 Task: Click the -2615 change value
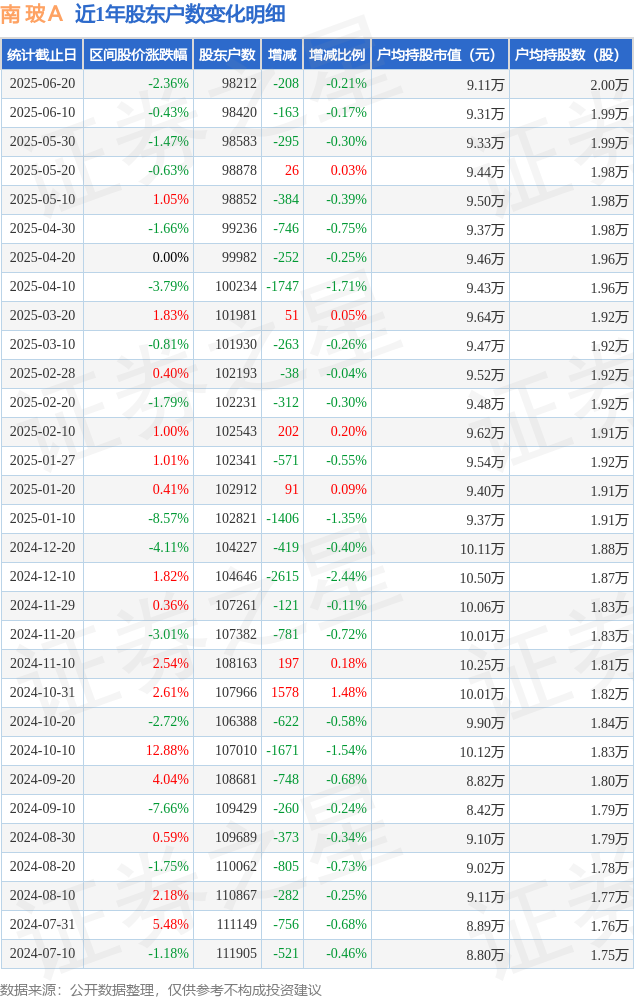(x=282, y=576)
